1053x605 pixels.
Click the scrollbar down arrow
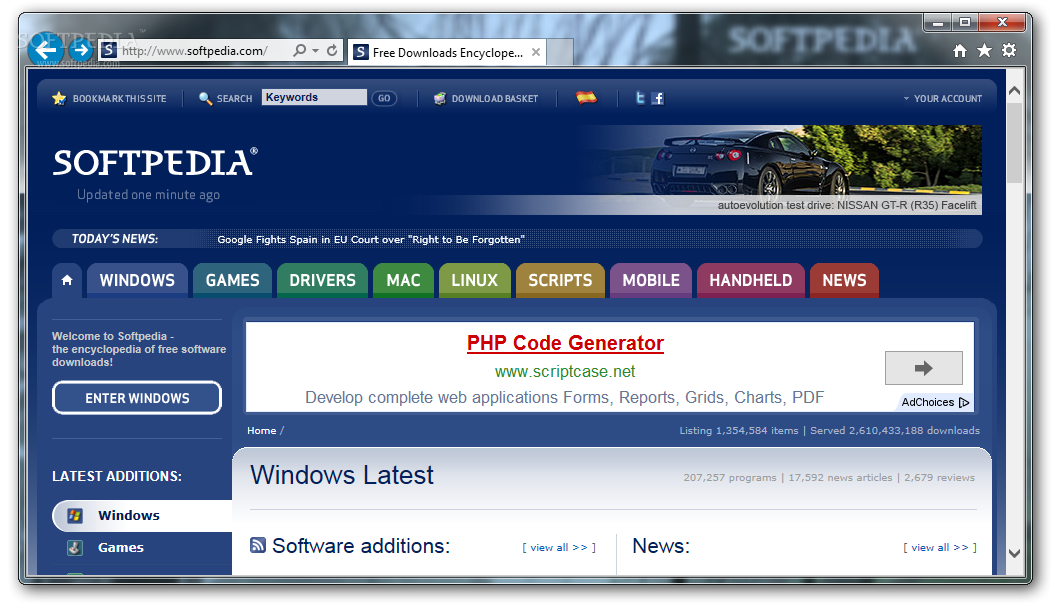click(x=1015, y=553)
